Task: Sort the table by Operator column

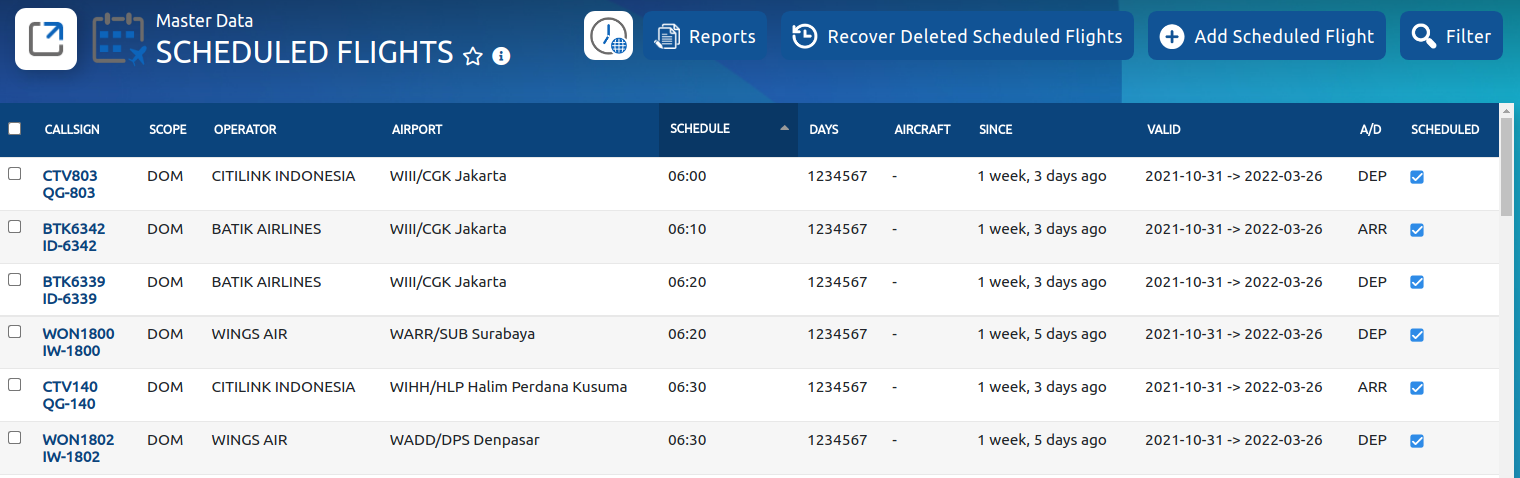Action: coord(245,130)
